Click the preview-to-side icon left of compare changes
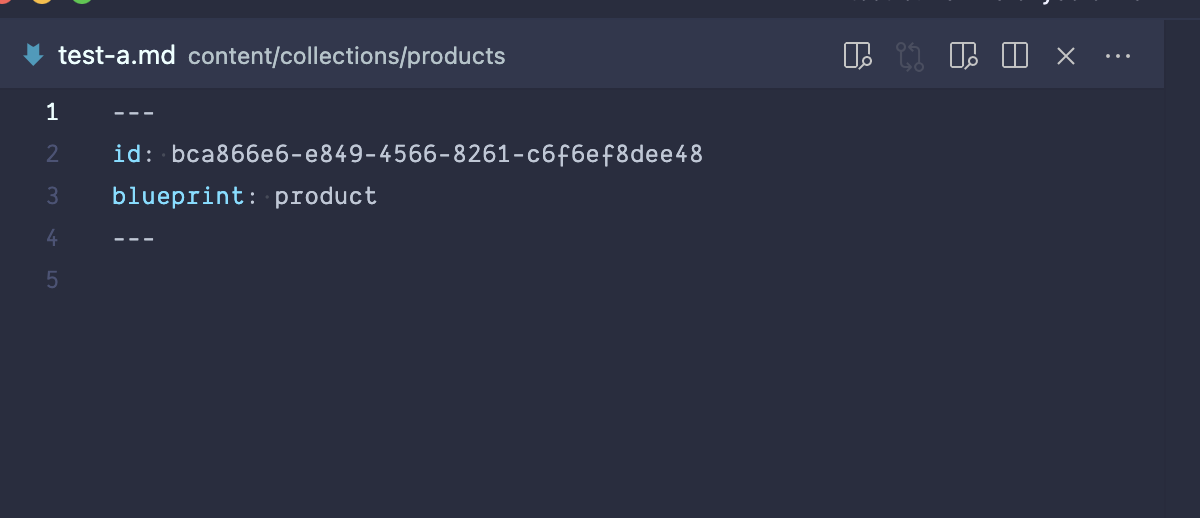This screenshot has width=1200, height=518. click(858, 56)
